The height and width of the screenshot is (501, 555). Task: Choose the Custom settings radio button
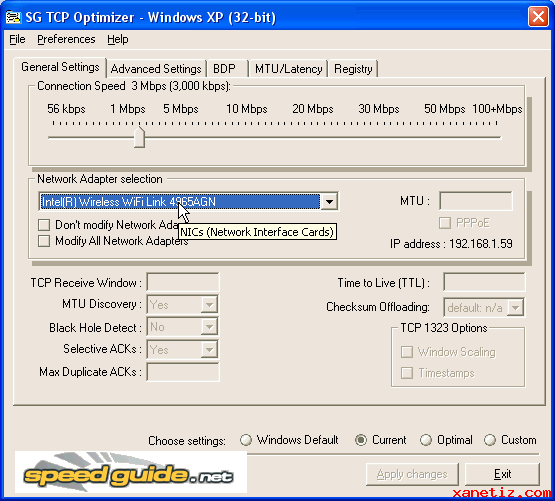click(490, 440)
